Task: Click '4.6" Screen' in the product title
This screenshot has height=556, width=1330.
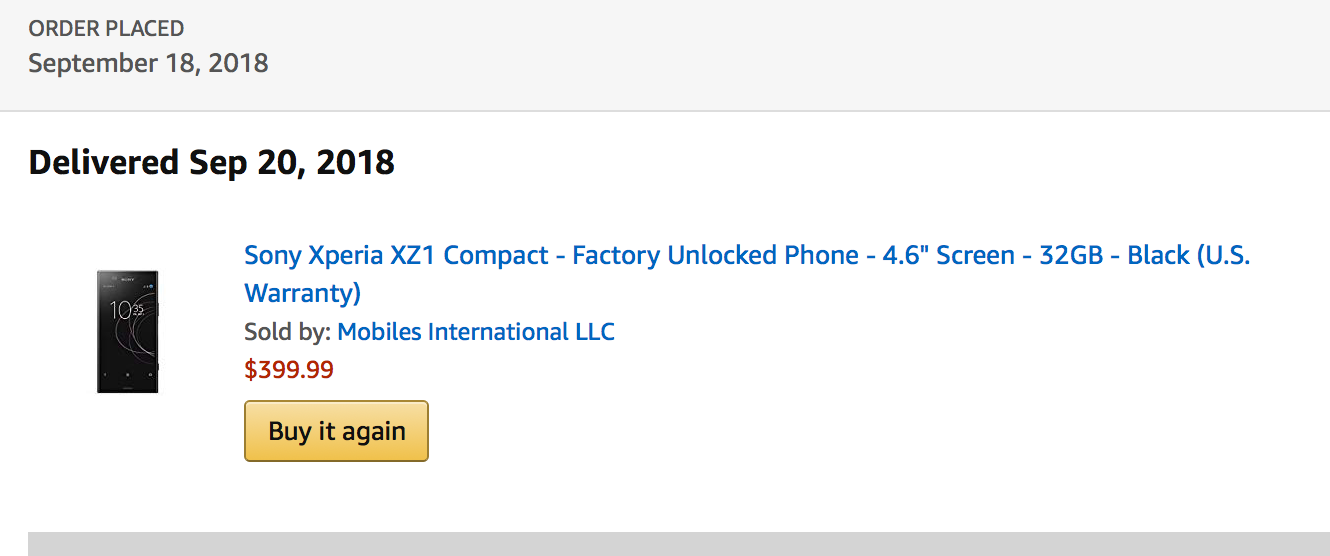Action: tap(944, 256)
